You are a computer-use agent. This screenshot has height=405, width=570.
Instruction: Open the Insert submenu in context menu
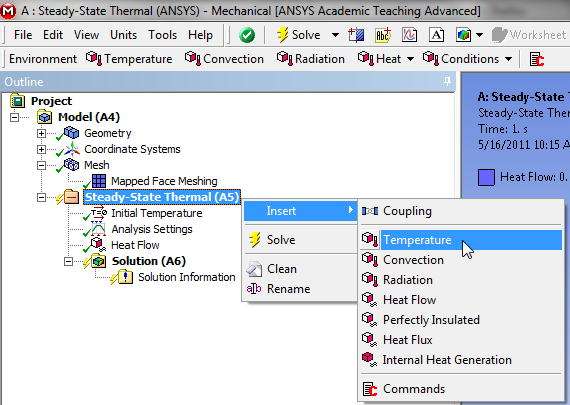[x=300, y=211]
